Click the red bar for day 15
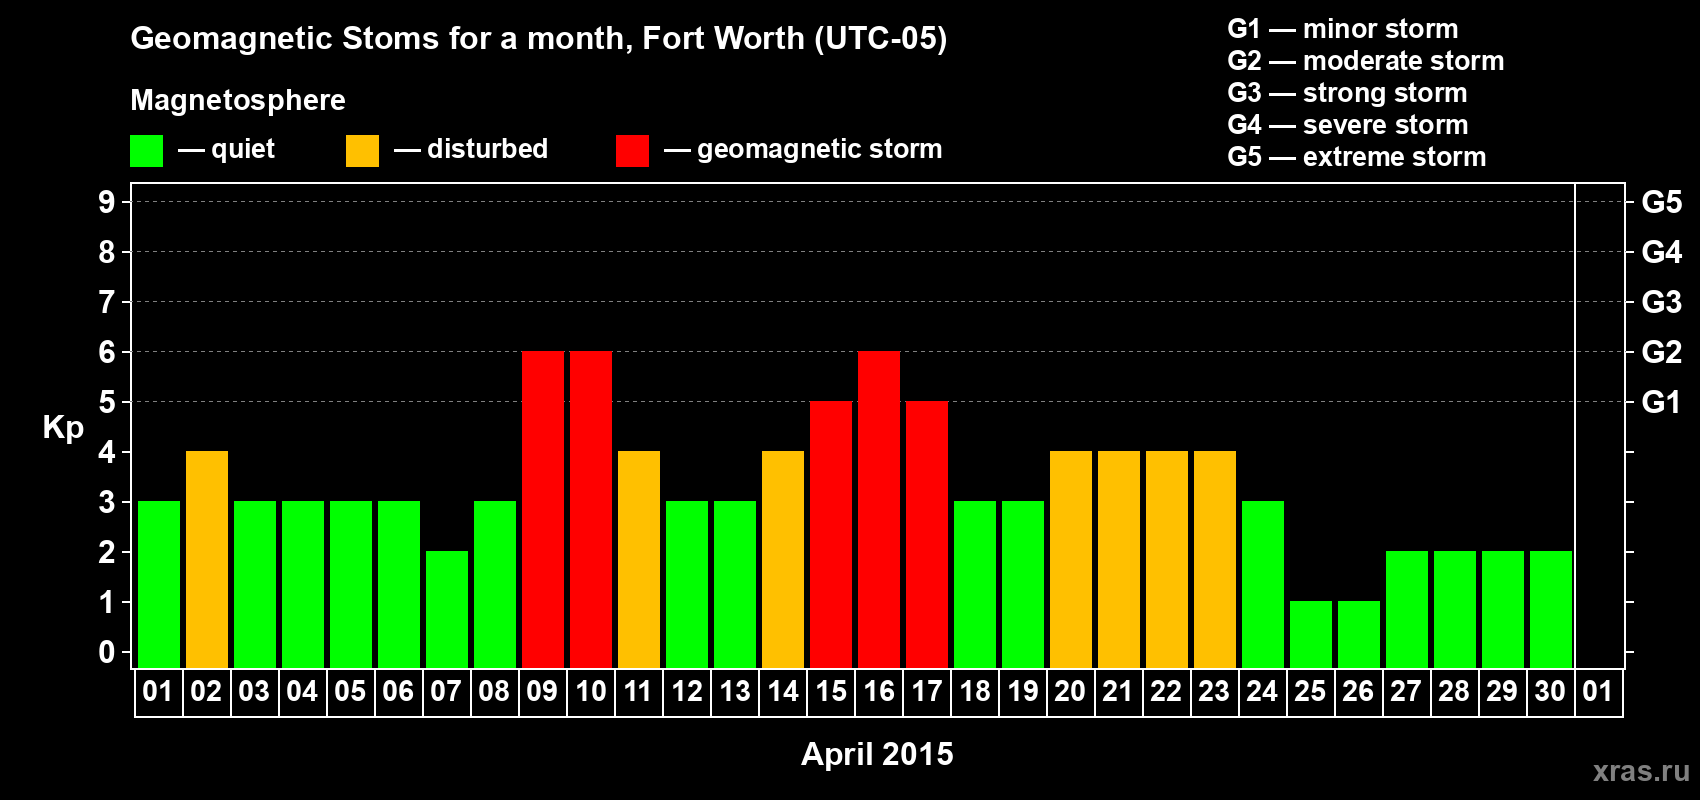The width and height of the screenshot is (1700, 800). pos(831,534)
